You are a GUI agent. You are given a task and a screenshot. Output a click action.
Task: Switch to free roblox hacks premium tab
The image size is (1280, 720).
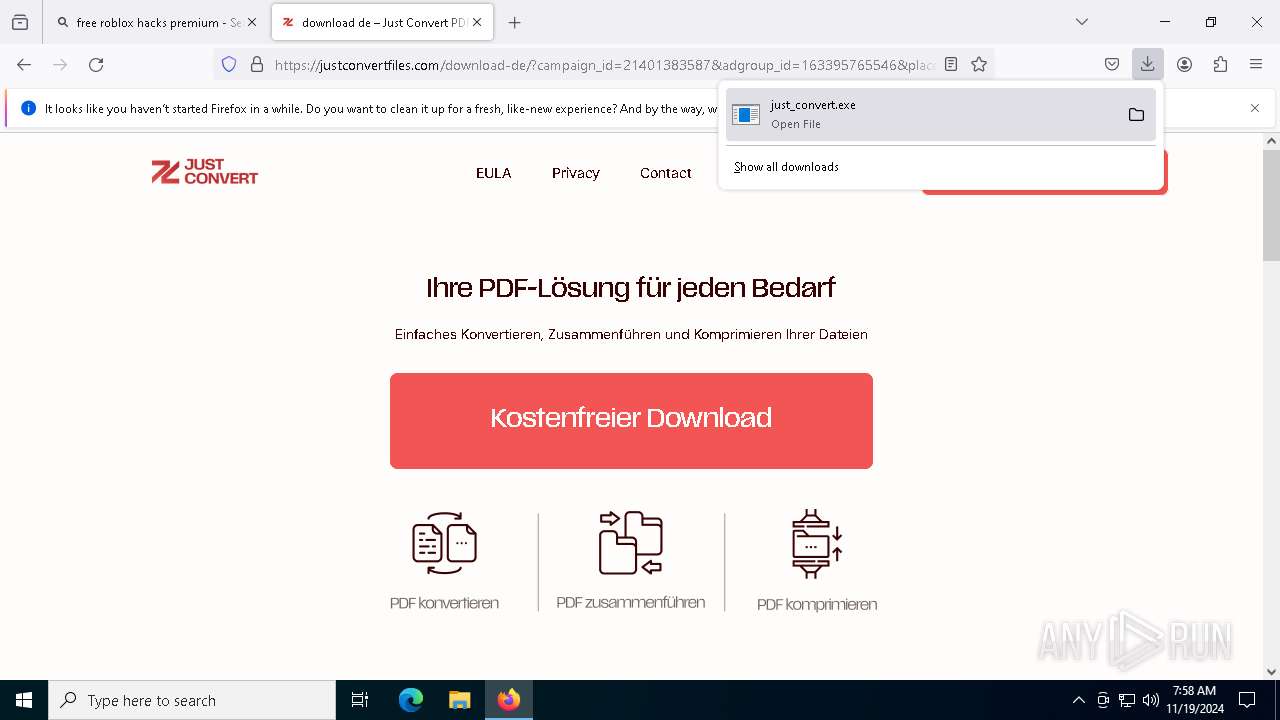(x=157, y=22)
